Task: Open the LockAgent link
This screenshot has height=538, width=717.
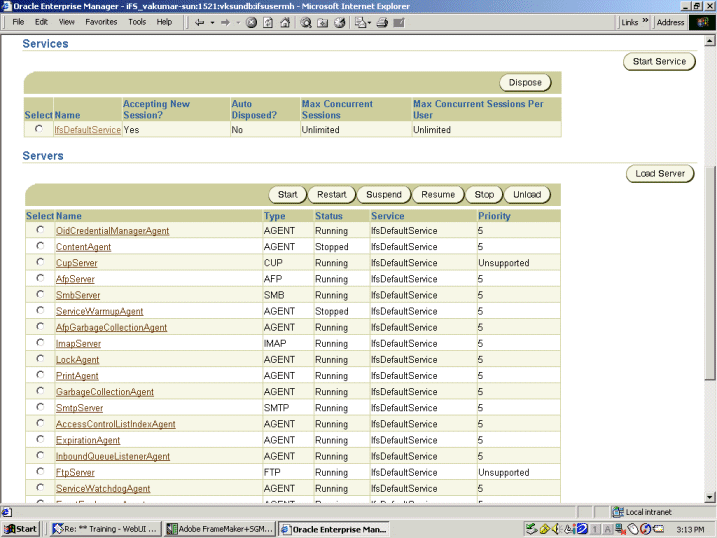Action: (x=77, y=360)
